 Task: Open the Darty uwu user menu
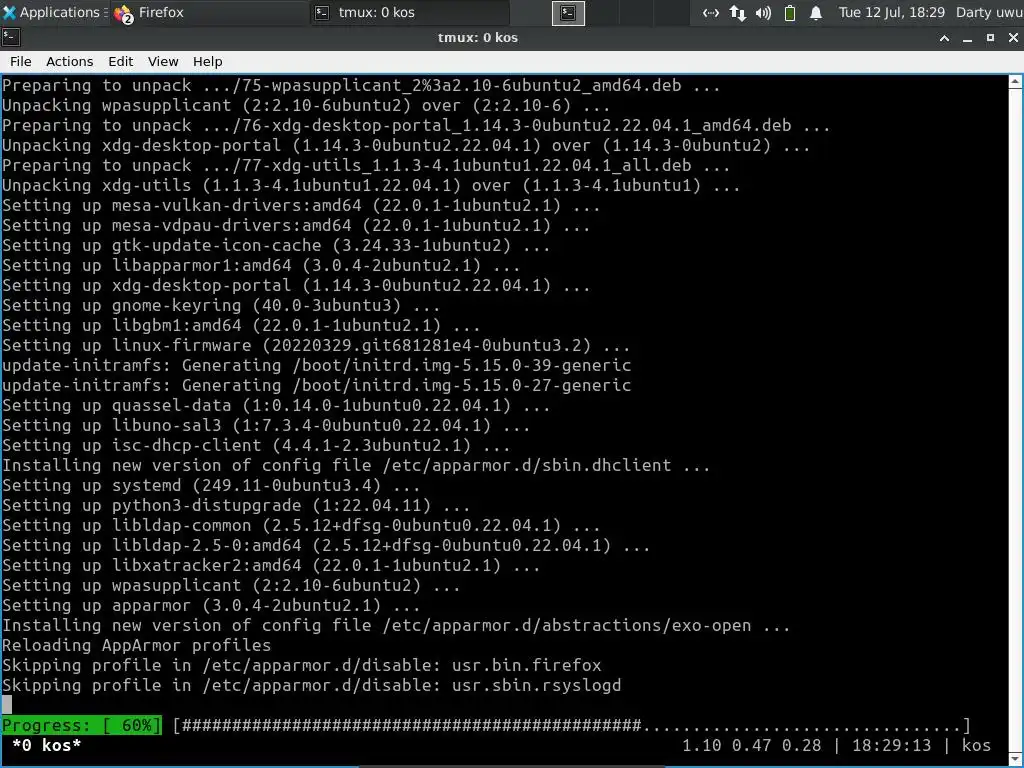click(x=989, y=12)
